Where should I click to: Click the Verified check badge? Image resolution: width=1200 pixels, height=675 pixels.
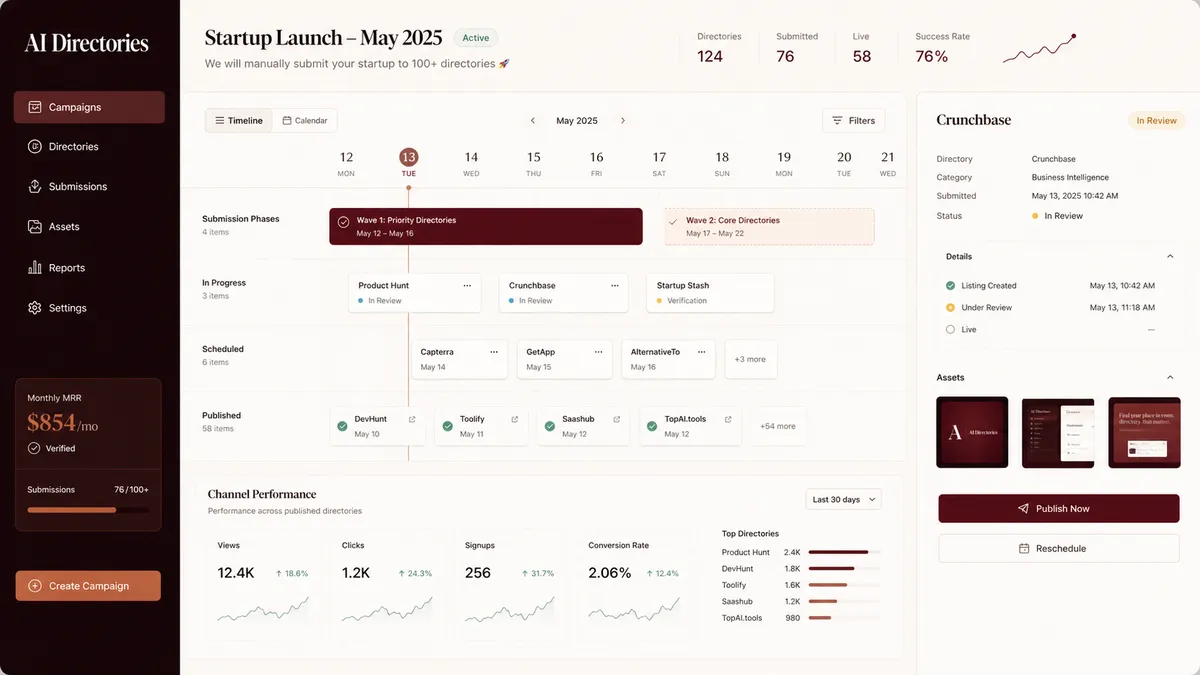(x=34, y=448)
